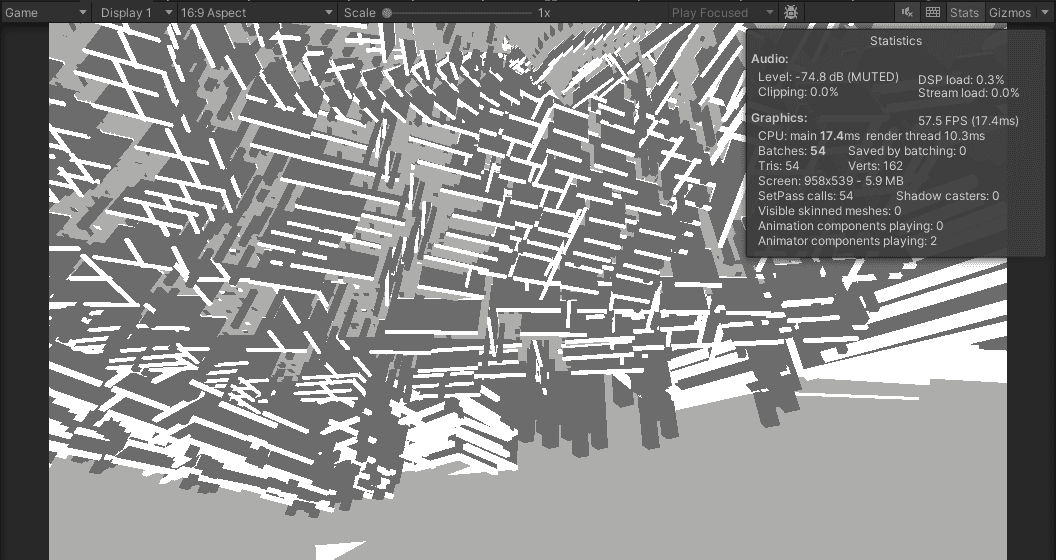
Task: Toggle the Stats overlay button
Action: click(x=964, y=12)
